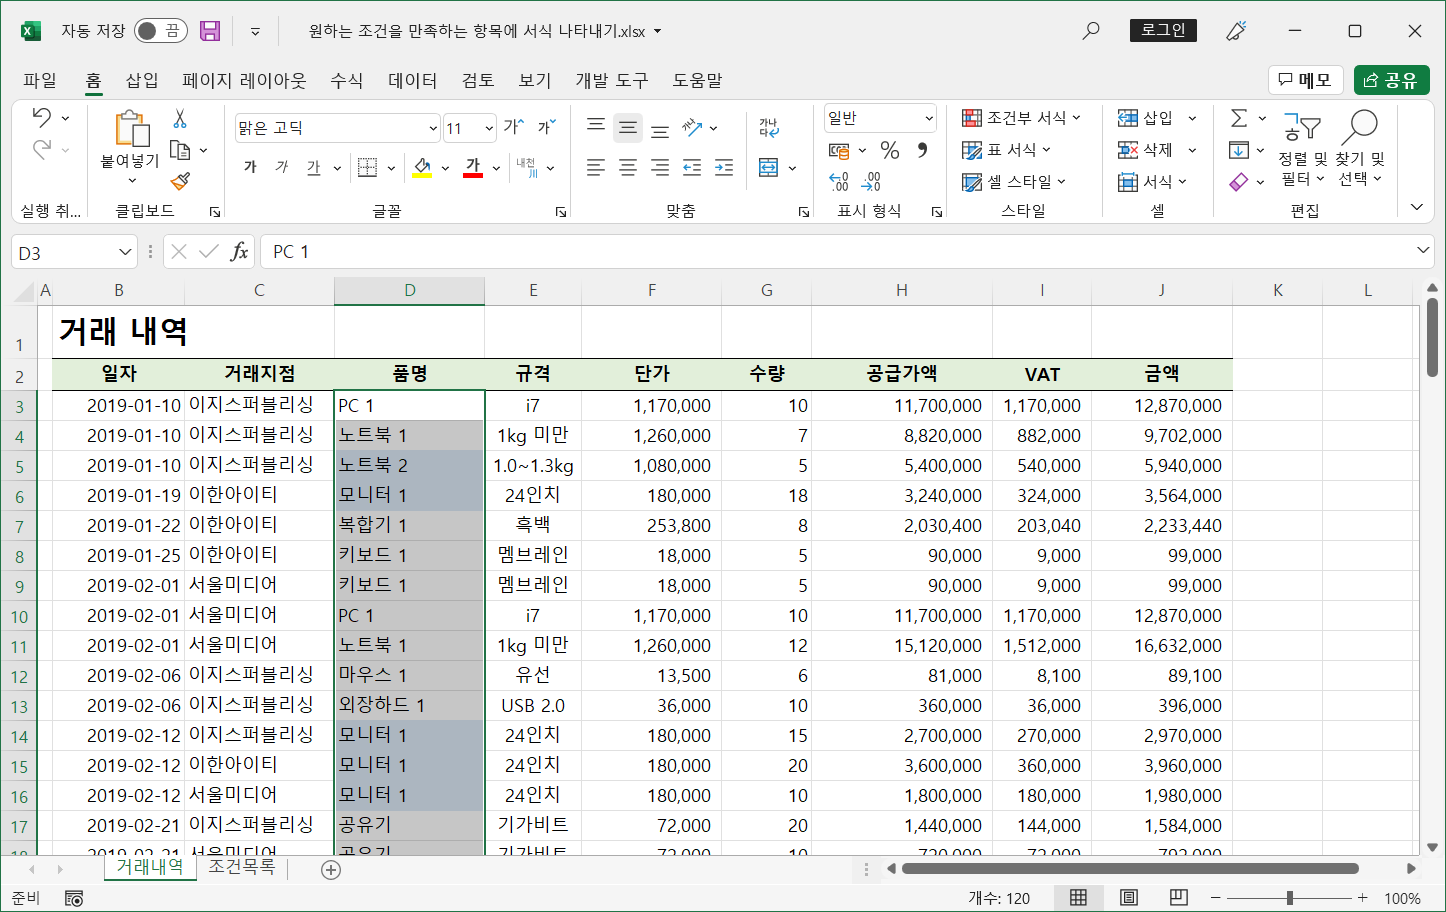Click merge and center icon
Screen dimensions: 1446x912
768,167
